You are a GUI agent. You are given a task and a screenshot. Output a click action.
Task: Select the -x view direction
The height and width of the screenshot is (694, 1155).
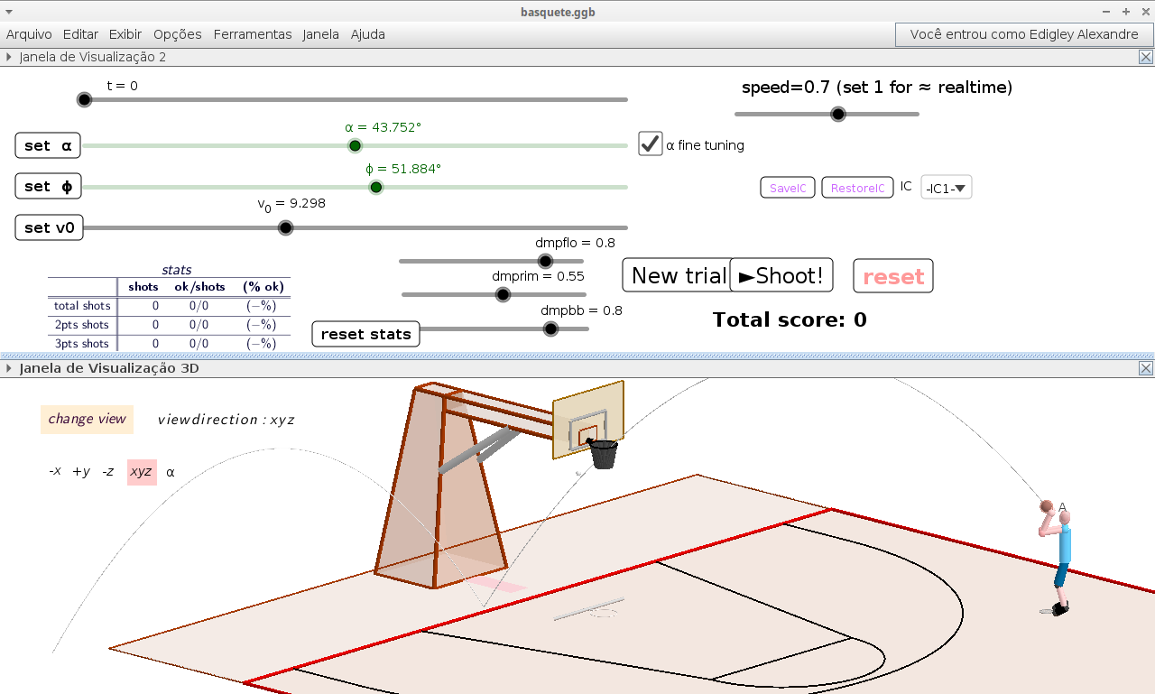click(55, 471)
